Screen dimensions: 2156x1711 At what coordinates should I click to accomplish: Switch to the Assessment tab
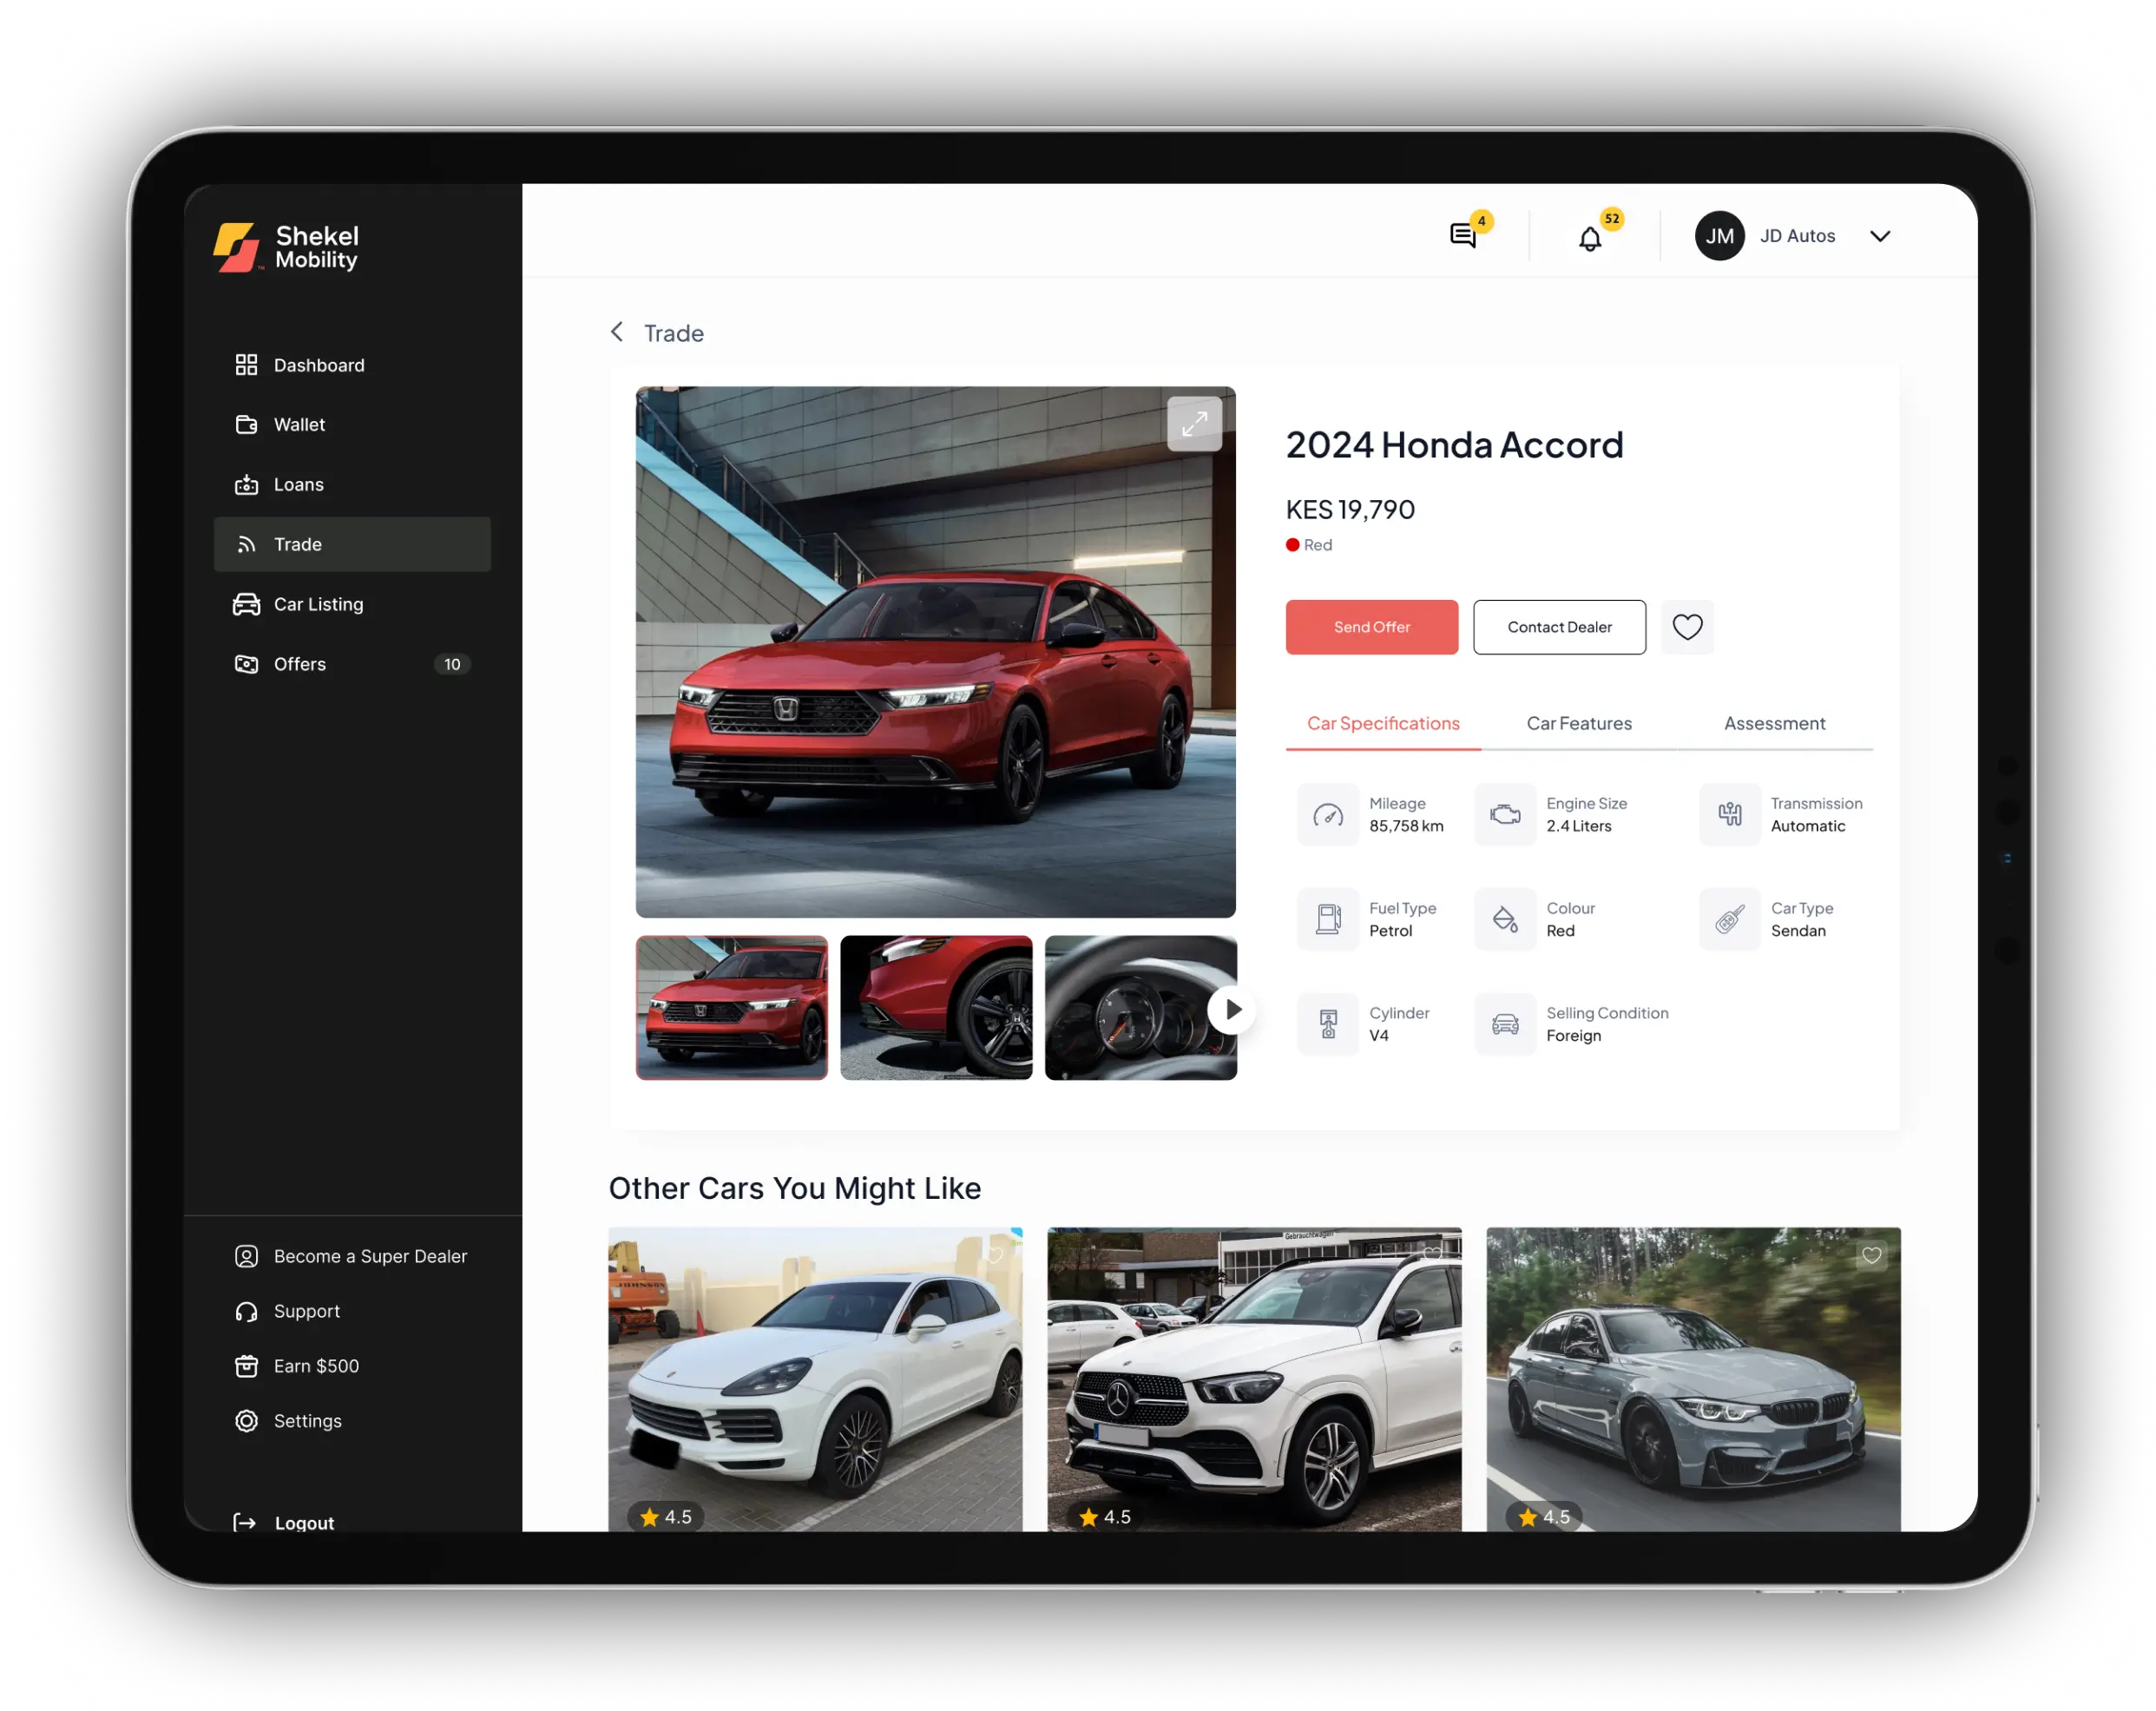point(1774,723)
